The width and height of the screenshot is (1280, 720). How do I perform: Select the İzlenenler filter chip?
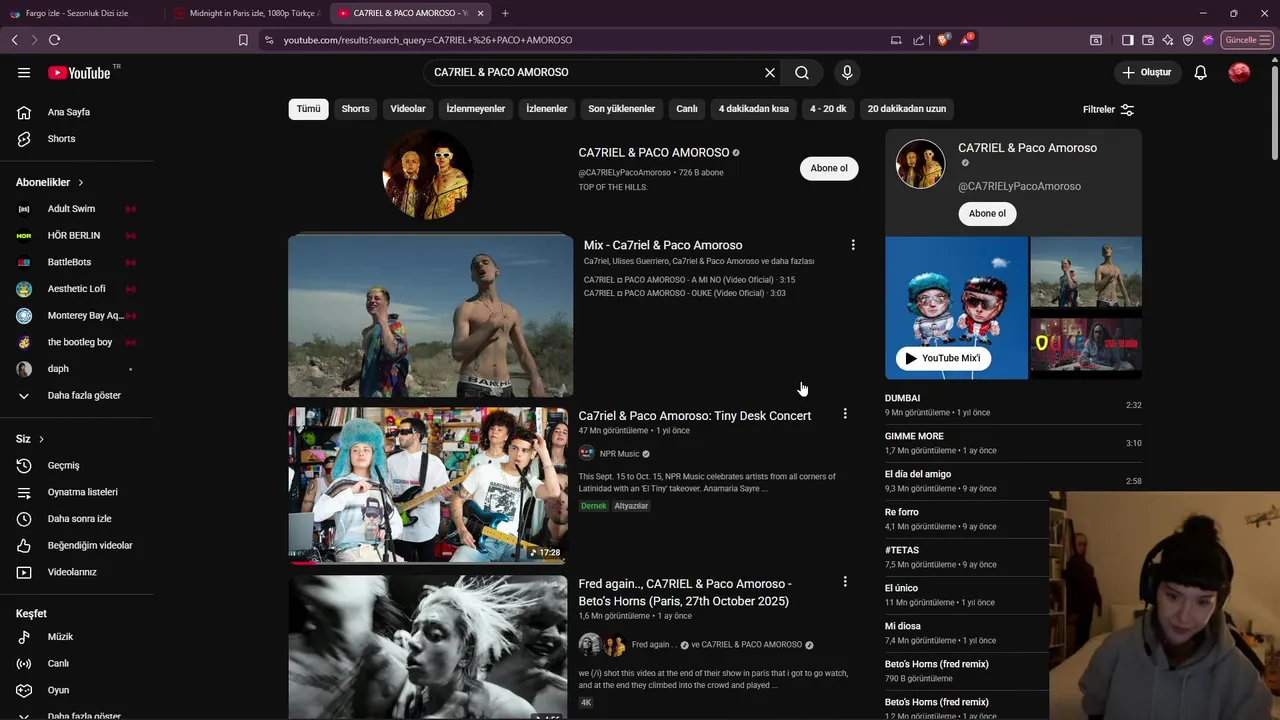[x=547, y=108]
